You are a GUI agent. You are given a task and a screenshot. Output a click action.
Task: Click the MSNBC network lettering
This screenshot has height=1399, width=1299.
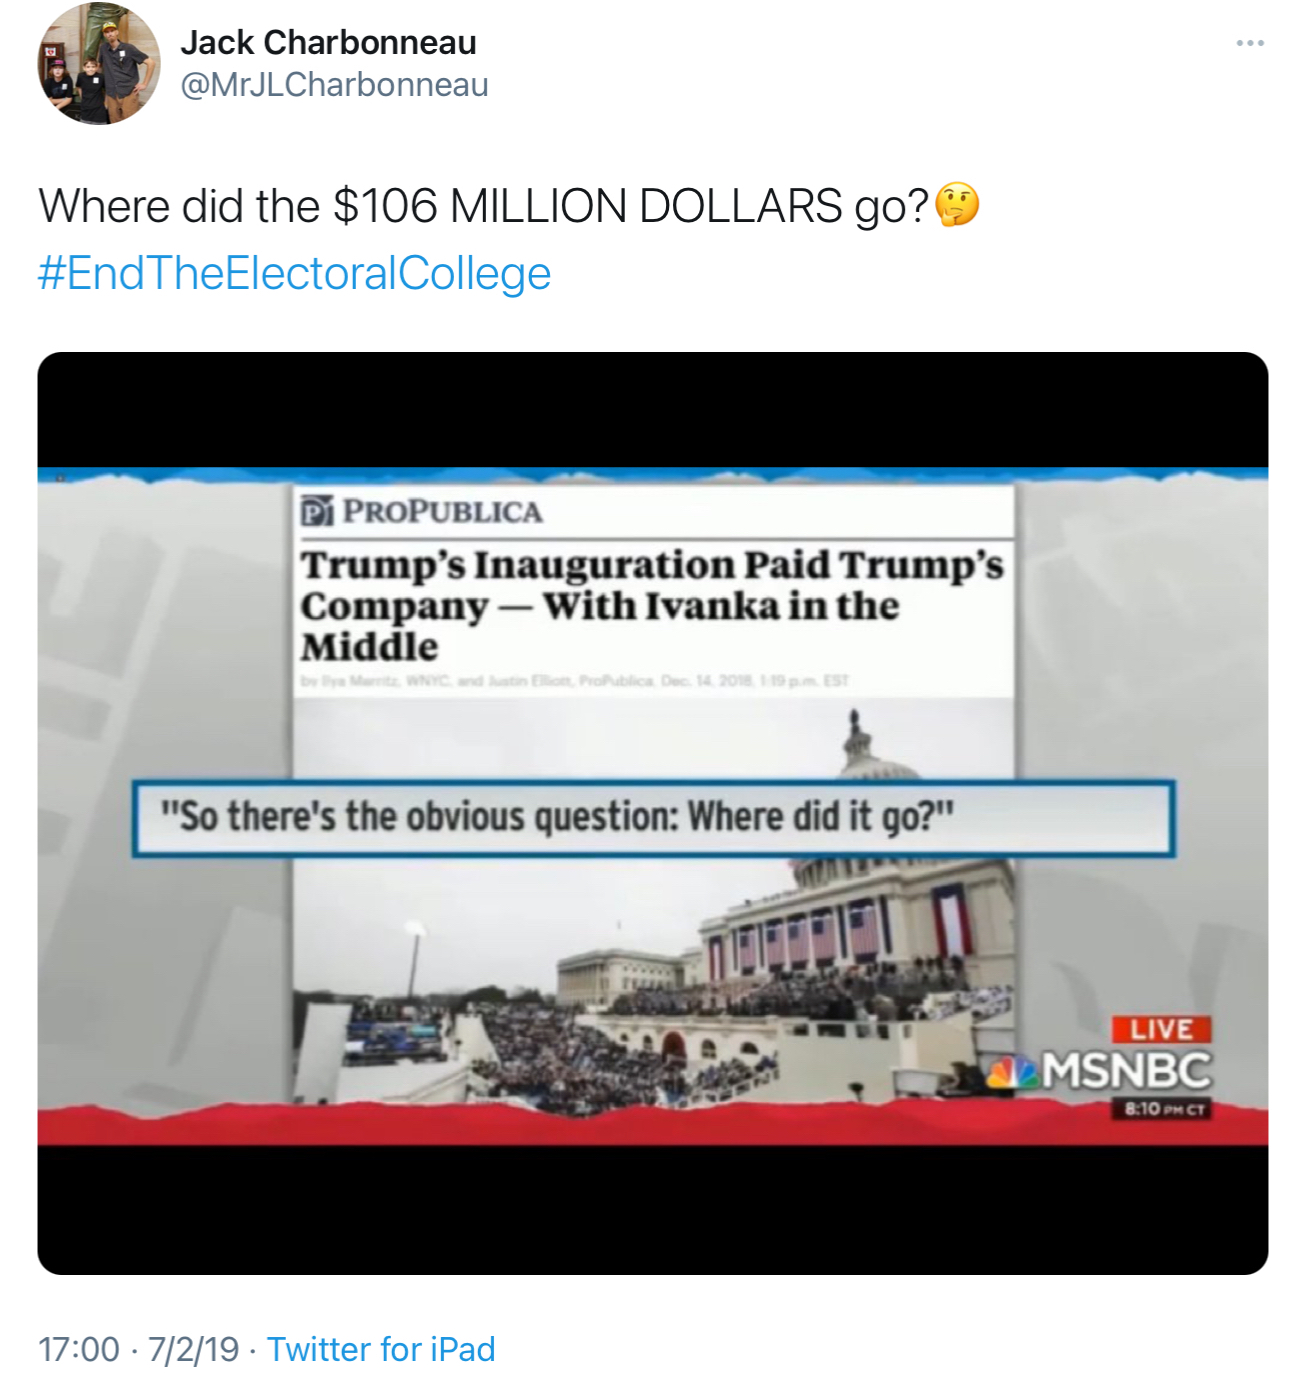(1126, 1071)
